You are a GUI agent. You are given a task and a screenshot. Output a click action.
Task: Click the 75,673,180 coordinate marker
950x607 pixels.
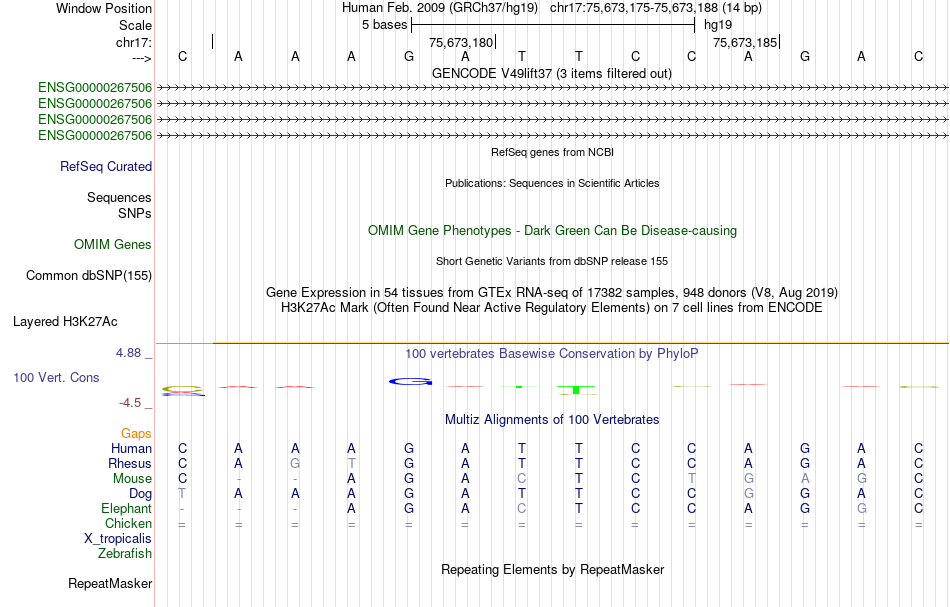point(461,42)
